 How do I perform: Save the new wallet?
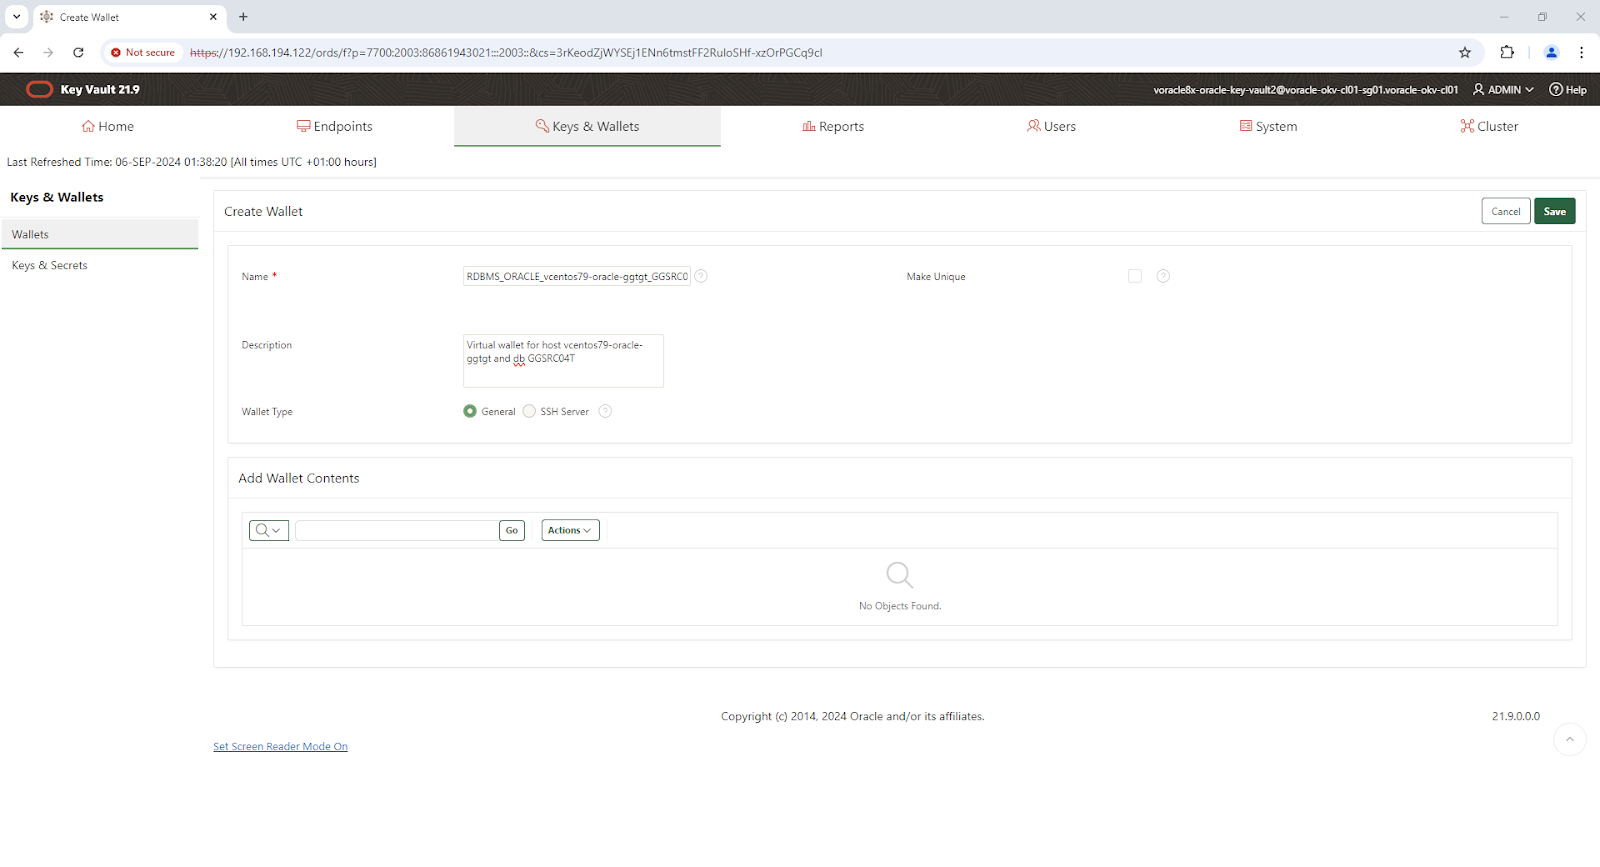(1554, 211)
